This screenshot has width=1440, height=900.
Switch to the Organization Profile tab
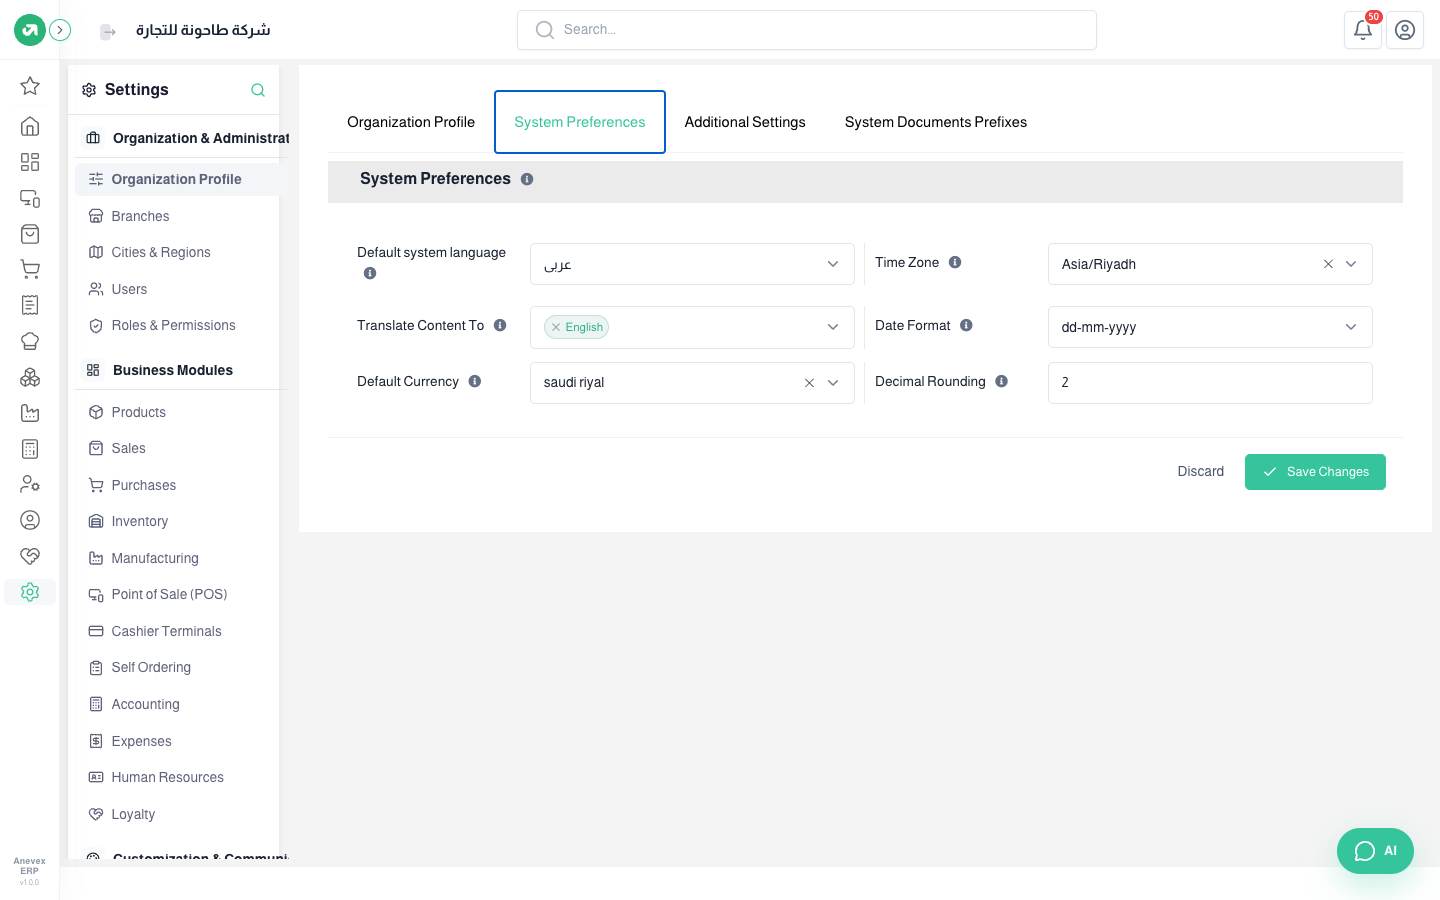tap(411, 122)
